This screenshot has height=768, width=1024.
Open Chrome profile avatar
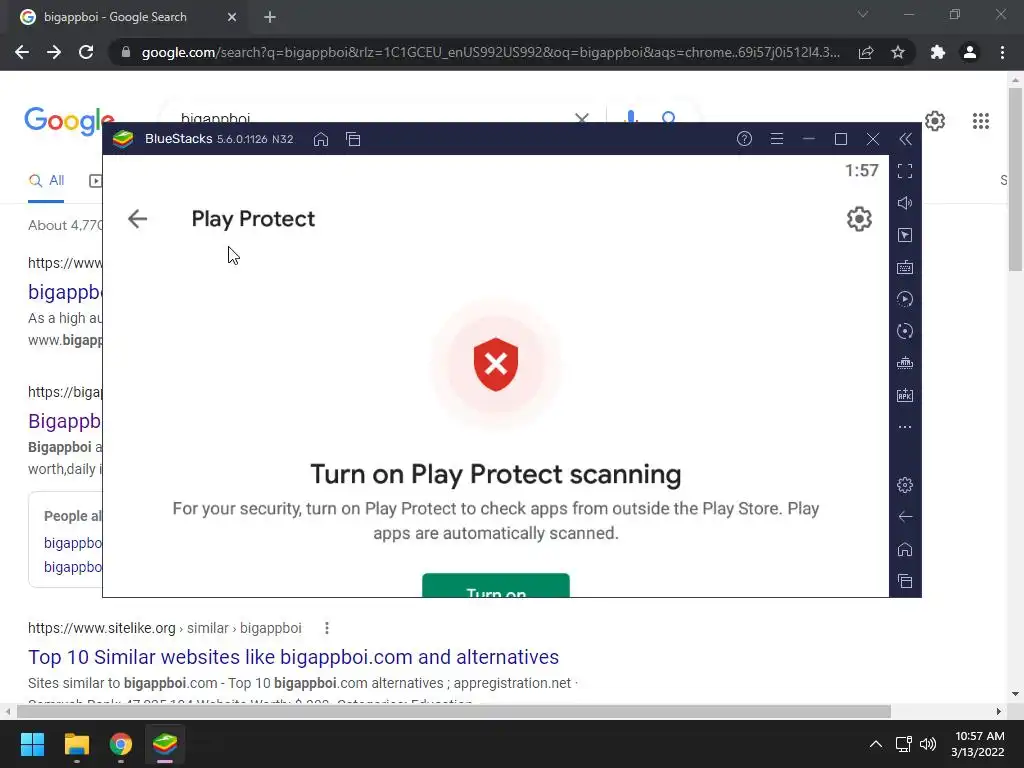970,52
